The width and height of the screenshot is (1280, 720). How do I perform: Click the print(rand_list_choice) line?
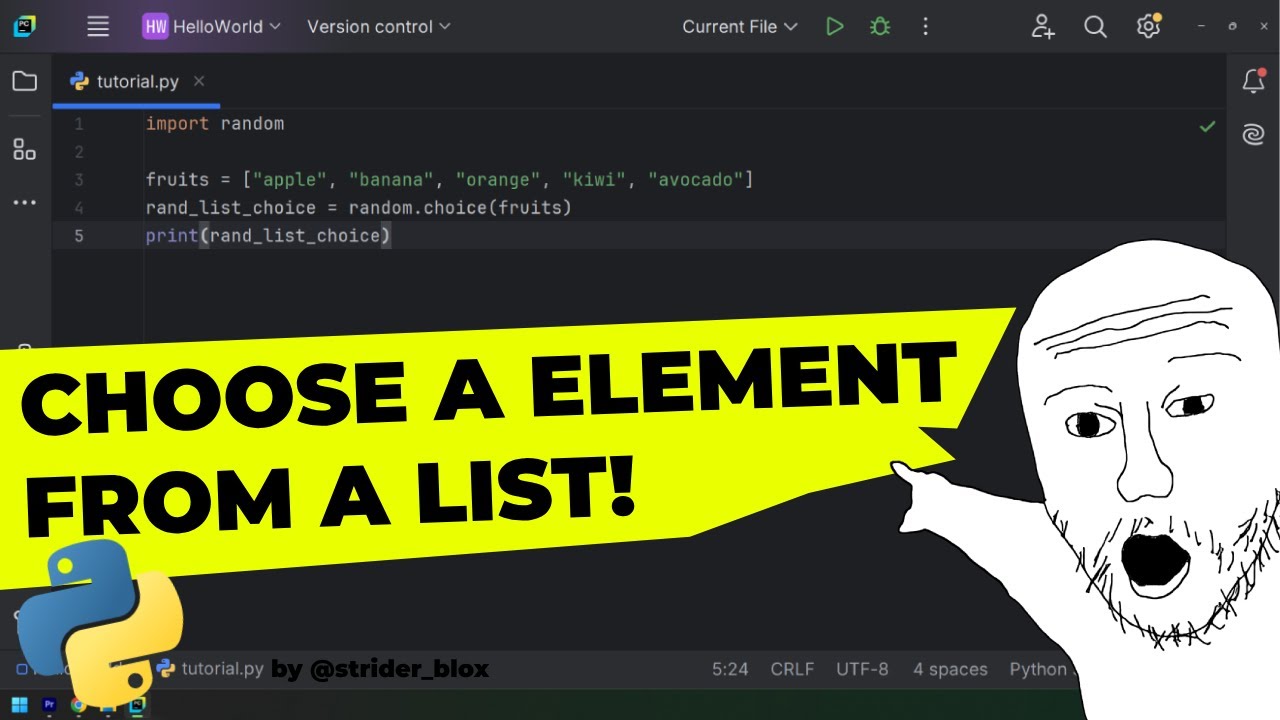268,236
